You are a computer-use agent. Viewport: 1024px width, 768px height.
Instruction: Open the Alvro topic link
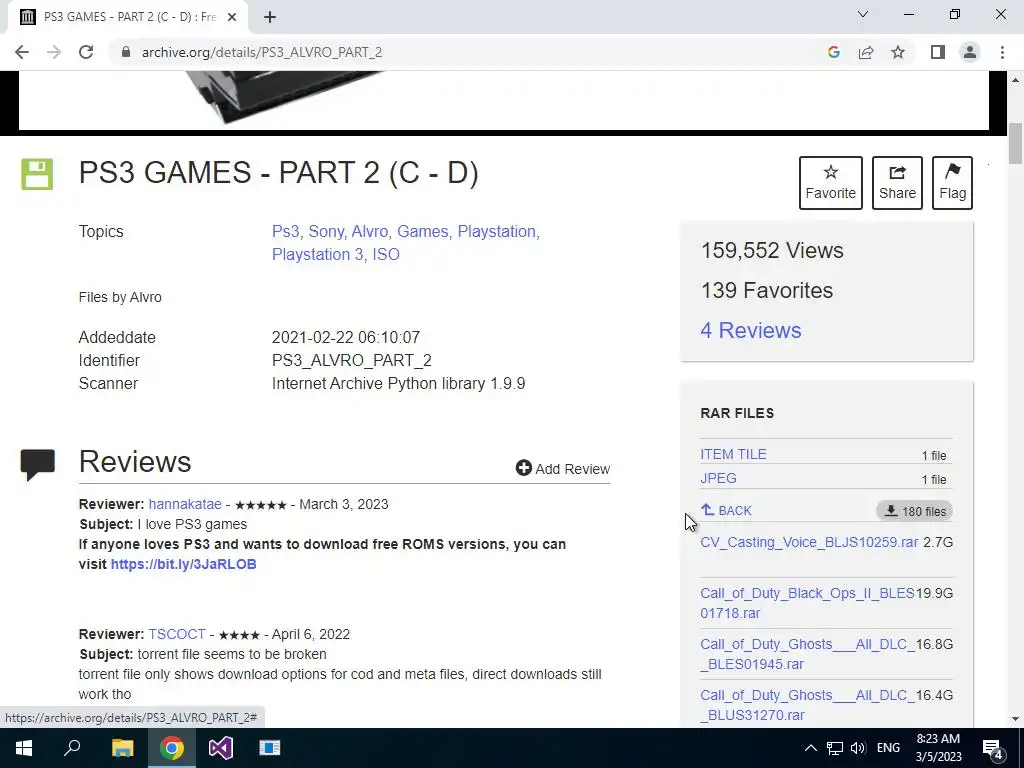(370, 231)
